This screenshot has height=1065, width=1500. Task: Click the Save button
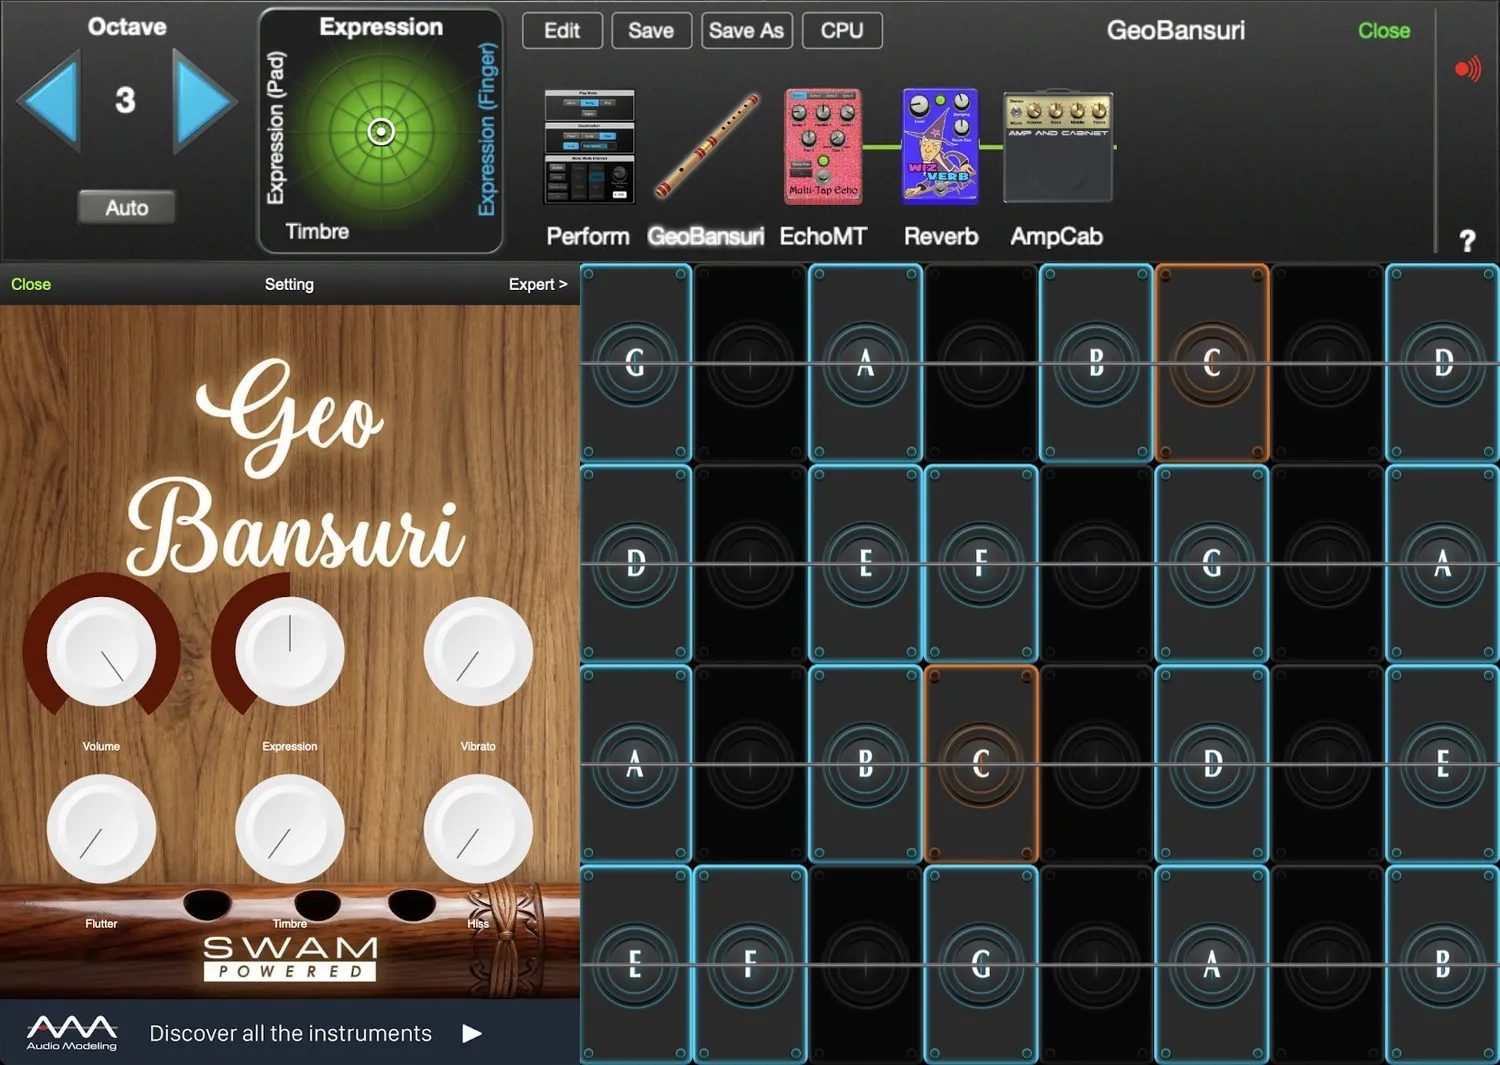click(x=651, y=31)
